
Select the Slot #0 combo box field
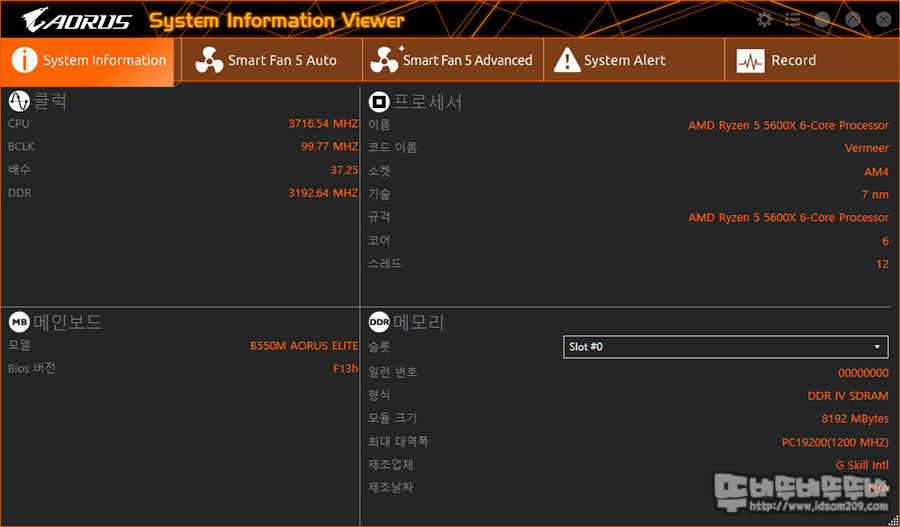[726, 347]
